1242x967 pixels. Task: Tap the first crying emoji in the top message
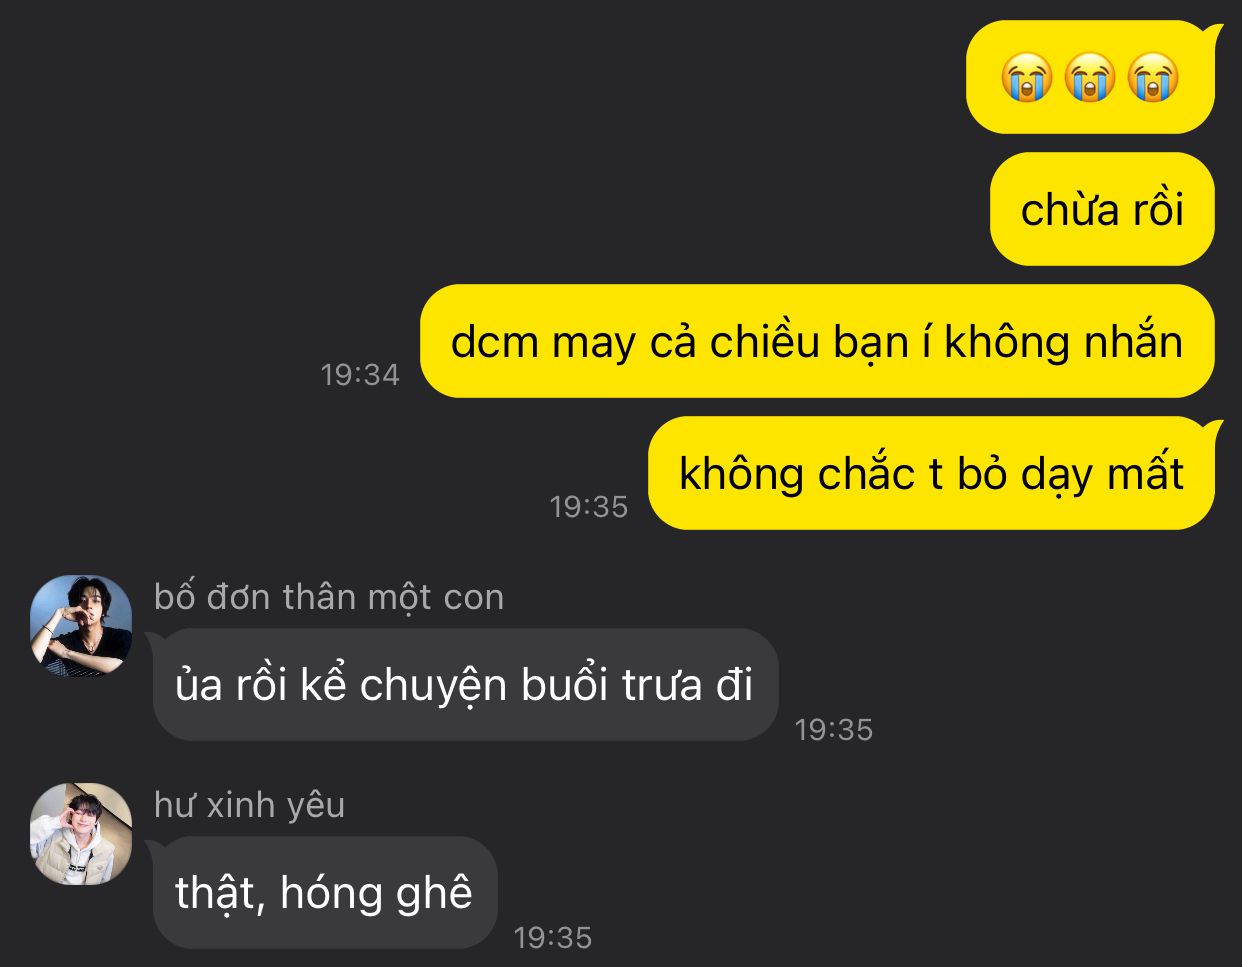pos(1027,78)
